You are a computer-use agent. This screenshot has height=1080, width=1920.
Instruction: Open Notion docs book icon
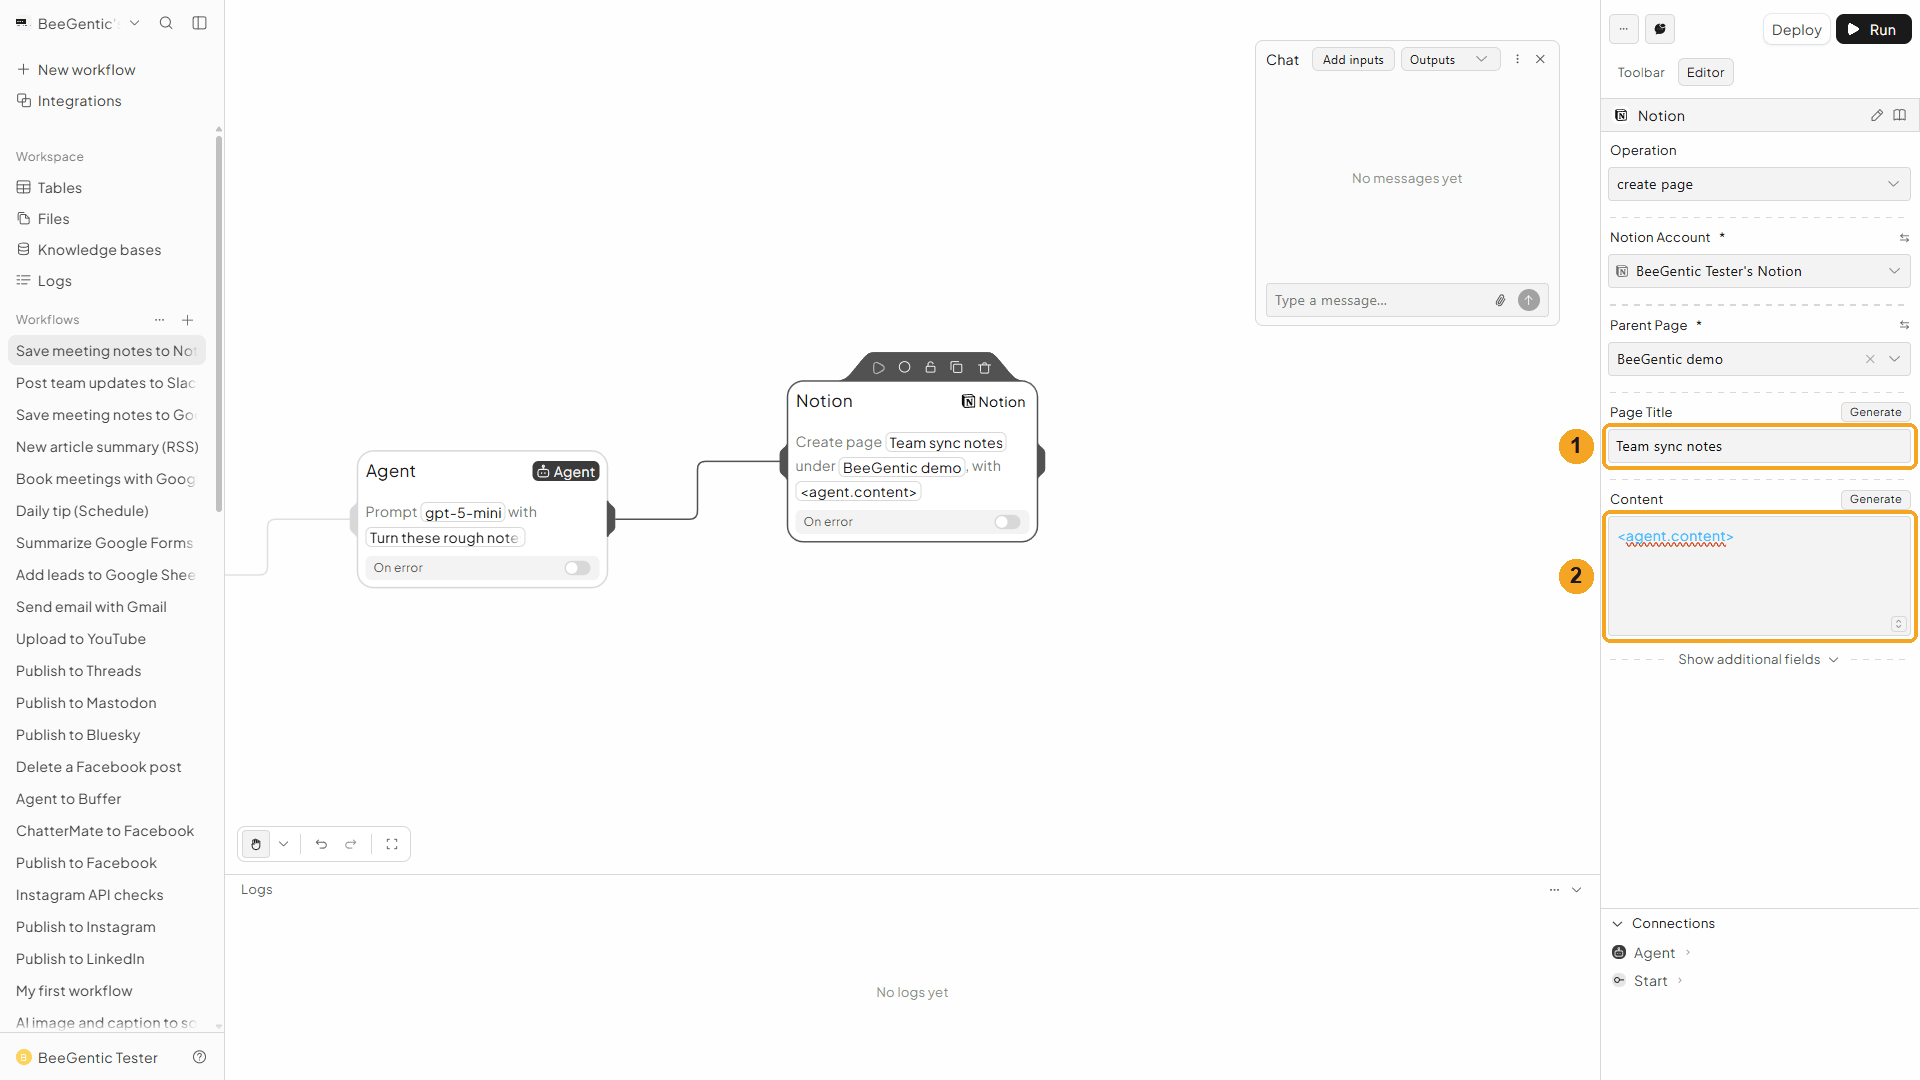pyautogui.click(x=1900, y=115)
